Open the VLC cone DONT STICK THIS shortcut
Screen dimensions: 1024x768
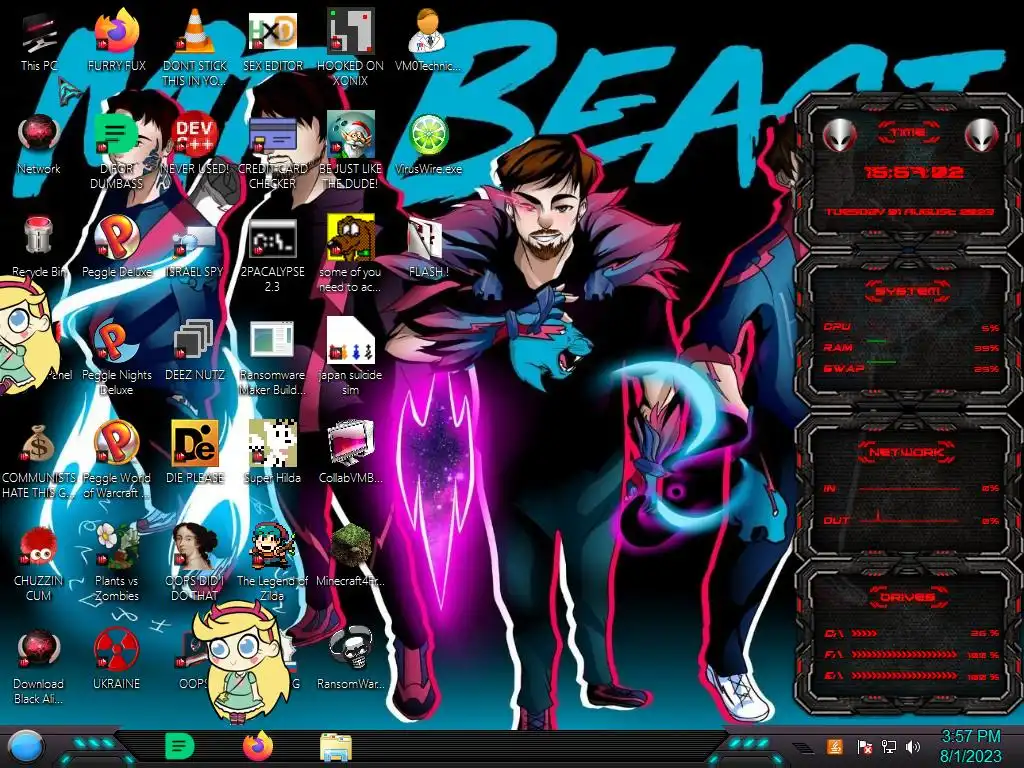pos(195,47)
